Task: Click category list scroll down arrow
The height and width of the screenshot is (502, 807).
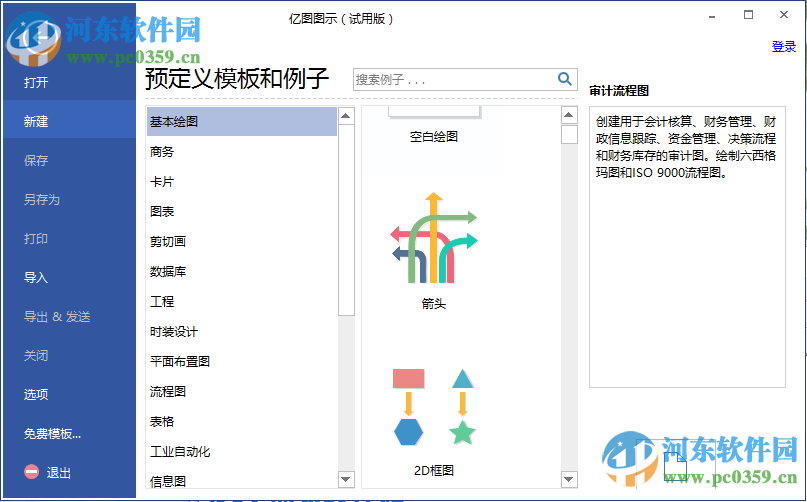Action: (x=346, y=479)
